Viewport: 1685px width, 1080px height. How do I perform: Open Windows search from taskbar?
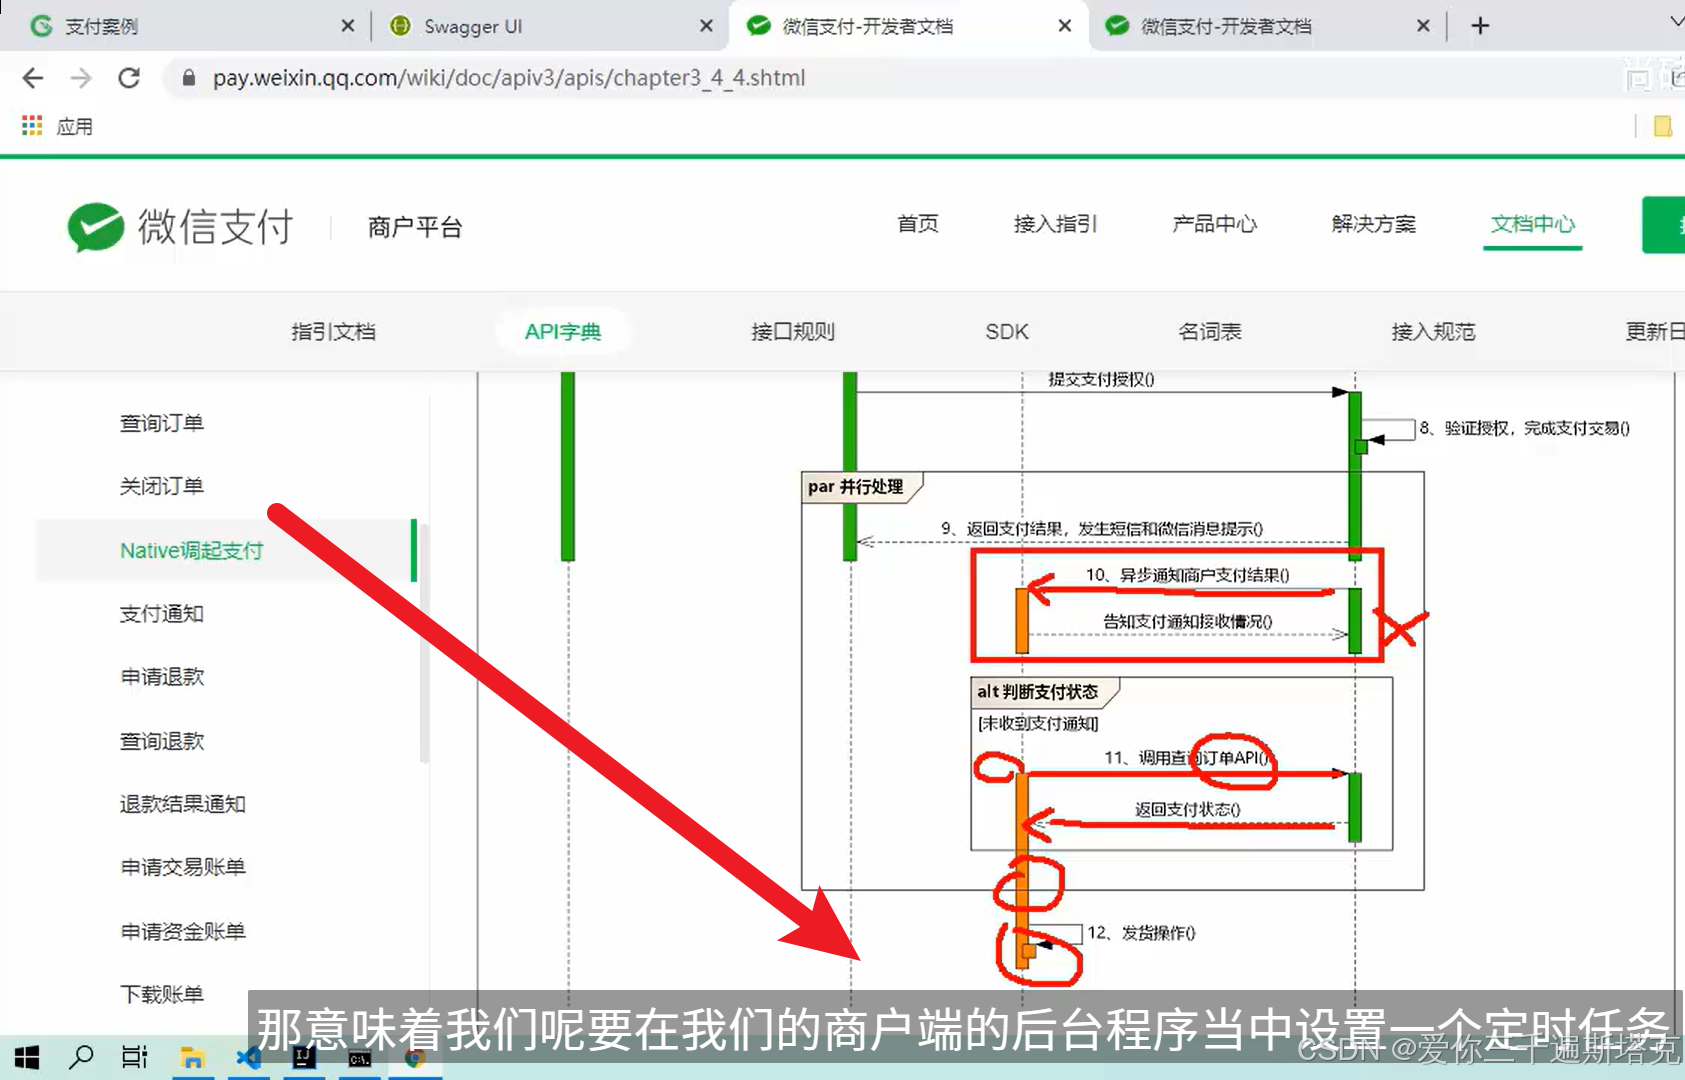tap(81, 1057)
